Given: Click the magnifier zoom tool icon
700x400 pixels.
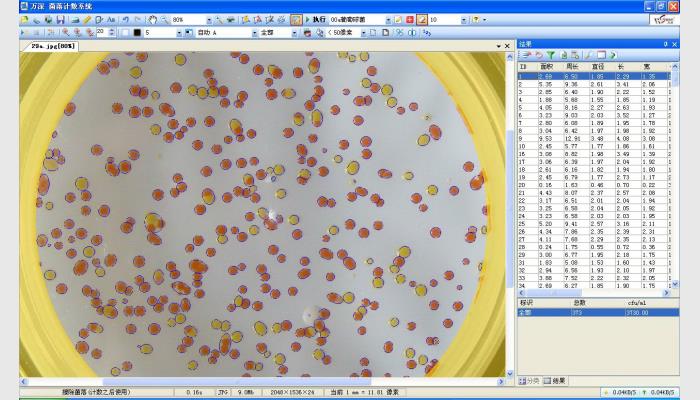Looking at the screenshot, I should [x=164, y=19].
